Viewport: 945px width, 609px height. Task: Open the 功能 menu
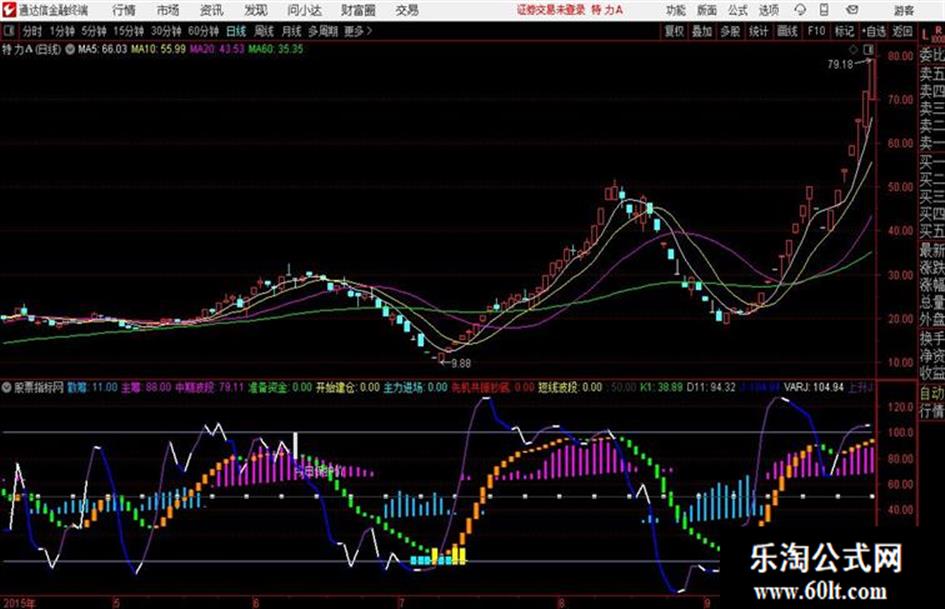pyautogui.click(x=676, y=10)
